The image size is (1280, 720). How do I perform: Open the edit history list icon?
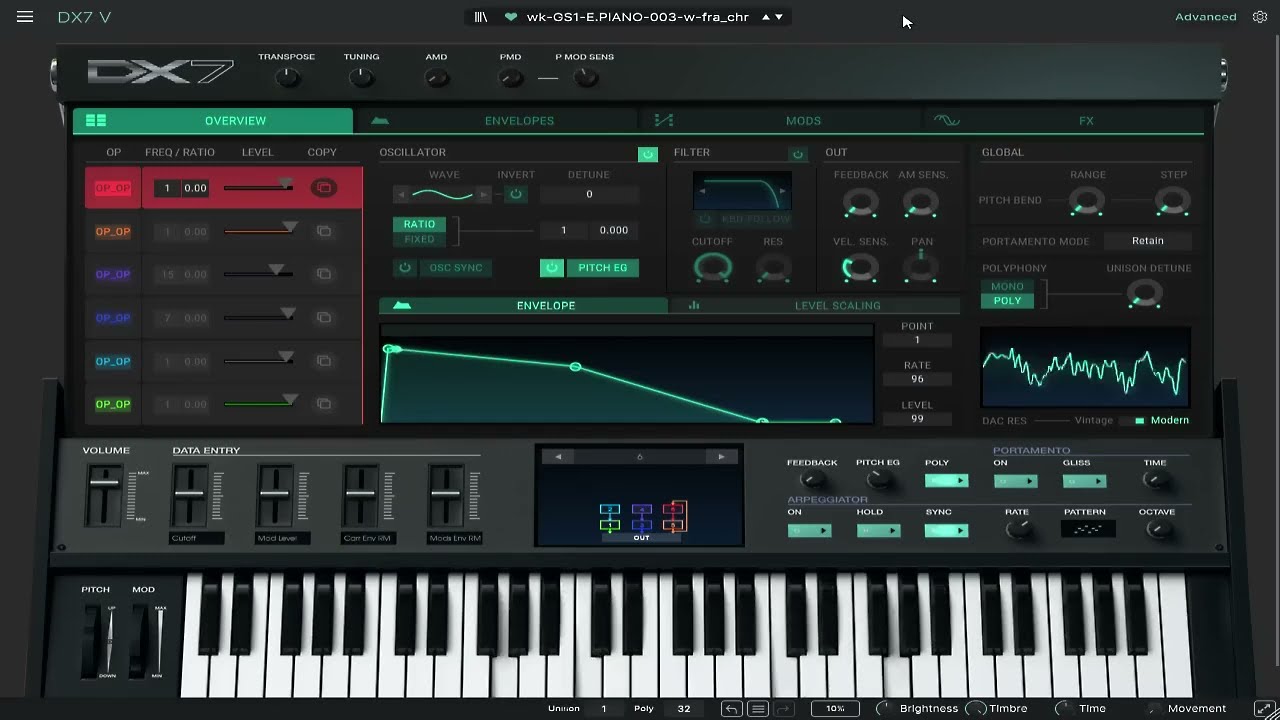[x=758, y=709]
